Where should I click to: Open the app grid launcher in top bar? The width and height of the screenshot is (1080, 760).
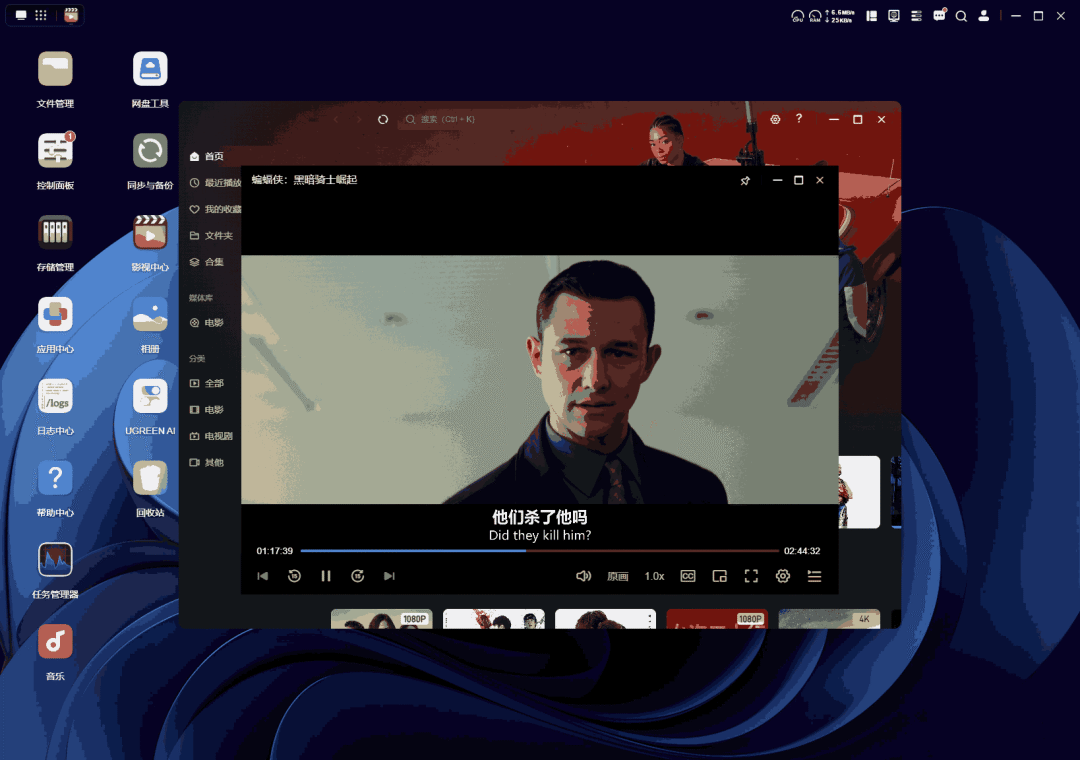tap(41, 15)
